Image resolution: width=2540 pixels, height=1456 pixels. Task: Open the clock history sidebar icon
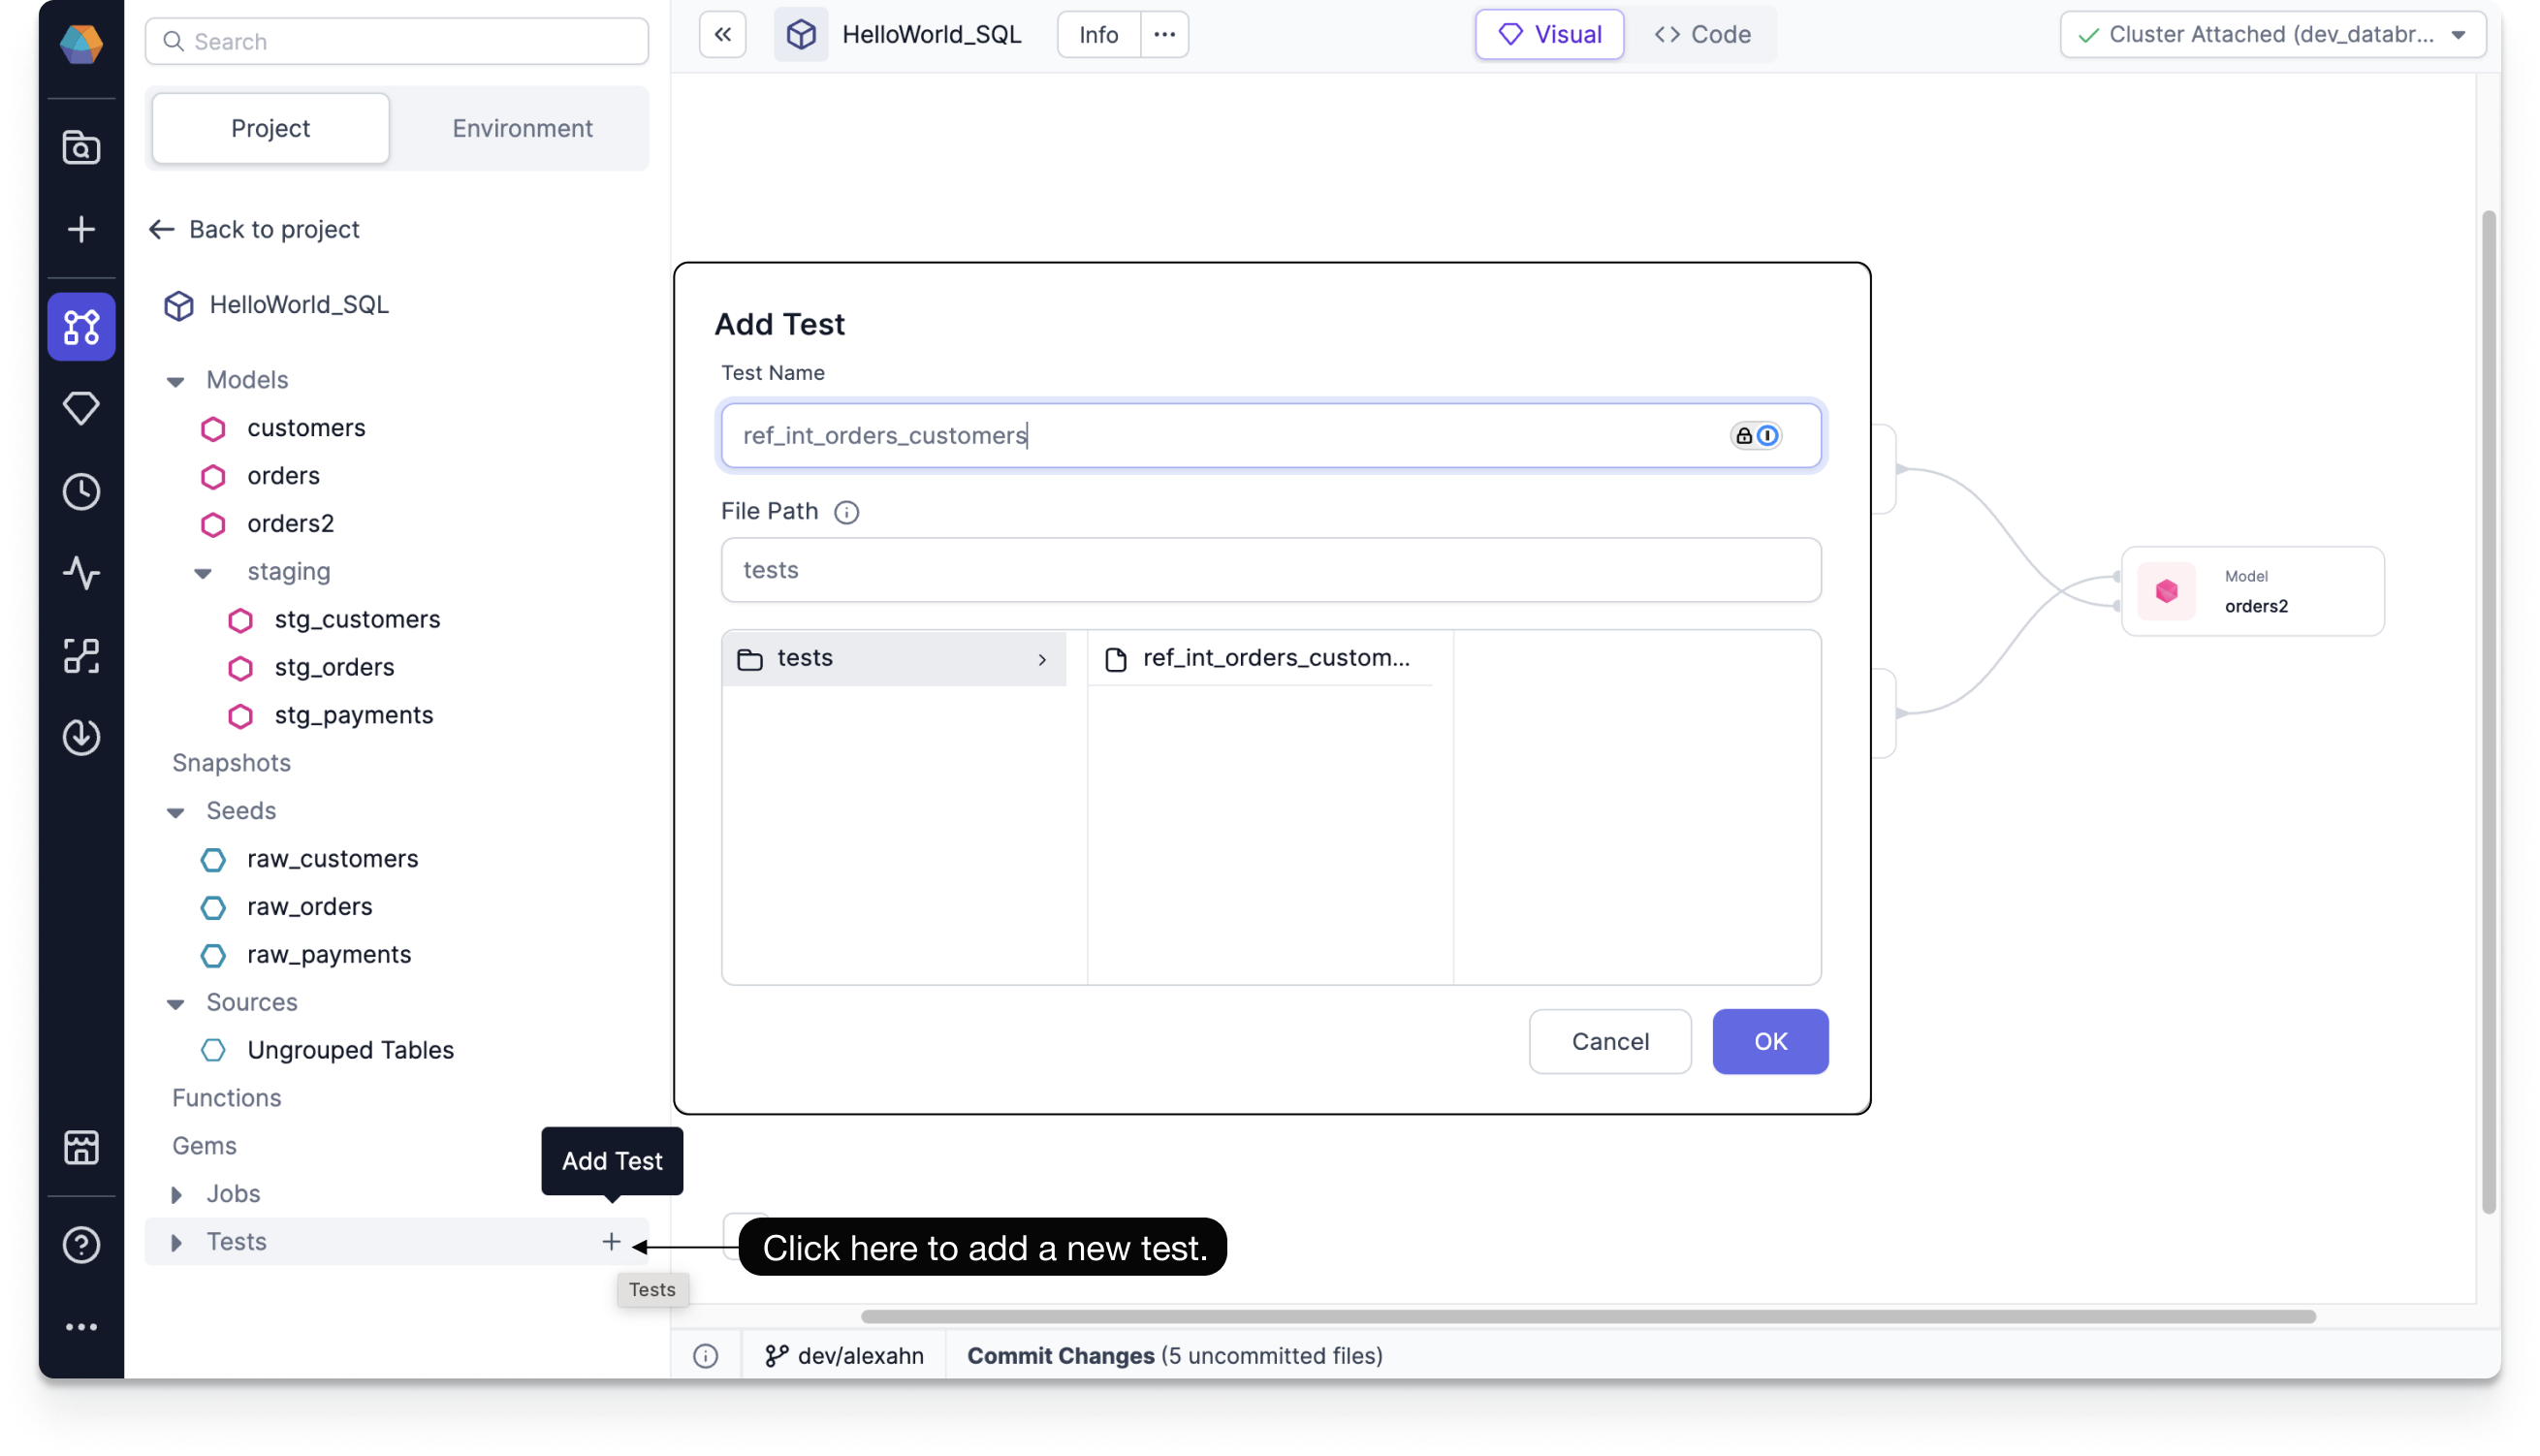coord(81,491)
